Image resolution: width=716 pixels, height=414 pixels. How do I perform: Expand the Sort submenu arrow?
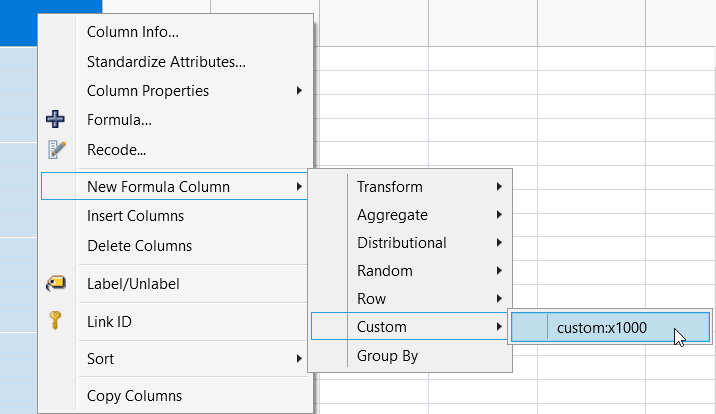[299, 359]
